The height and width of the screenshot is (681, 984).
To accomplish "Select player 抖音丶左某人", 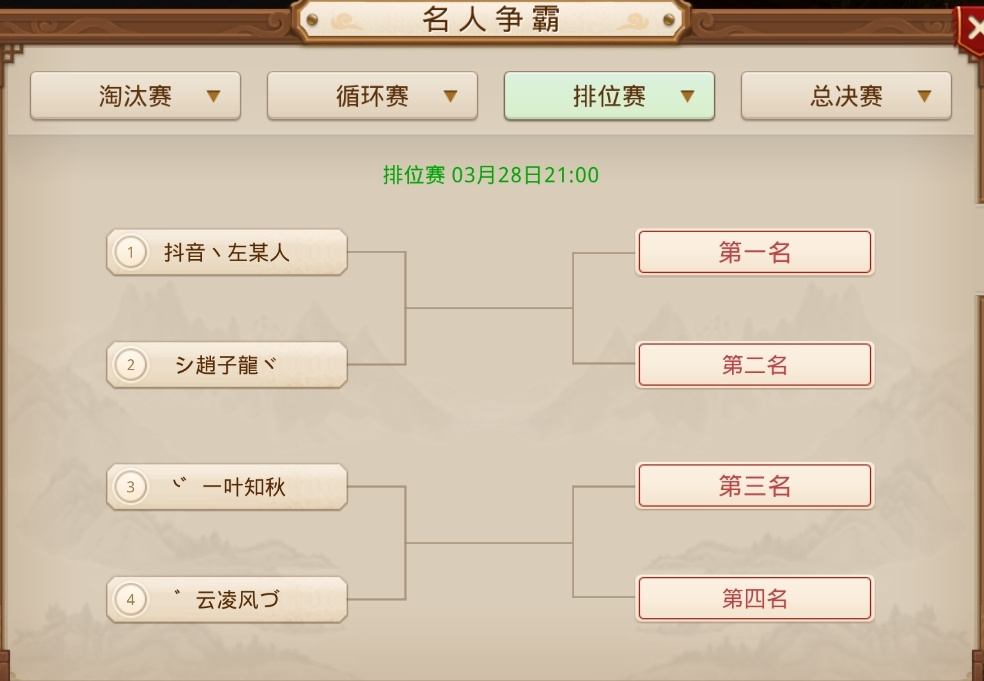I will point(227,252).
